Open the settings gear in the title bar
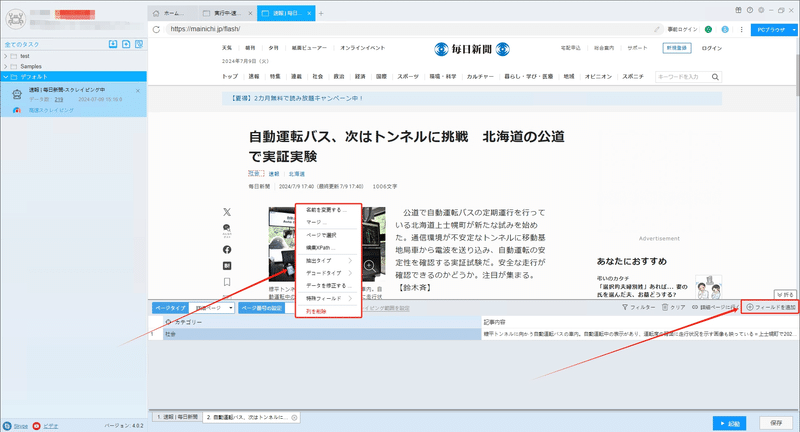 [761, 10]
